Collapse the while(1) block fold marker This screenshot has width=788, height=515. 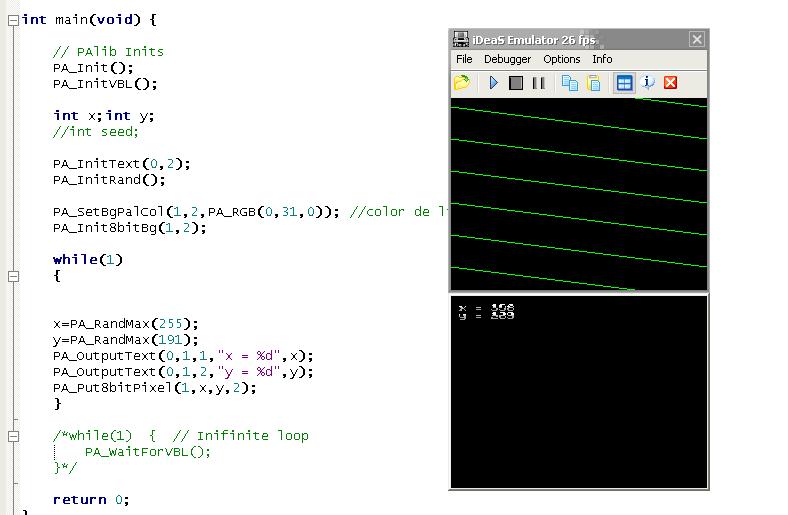[x=13, y=276]
